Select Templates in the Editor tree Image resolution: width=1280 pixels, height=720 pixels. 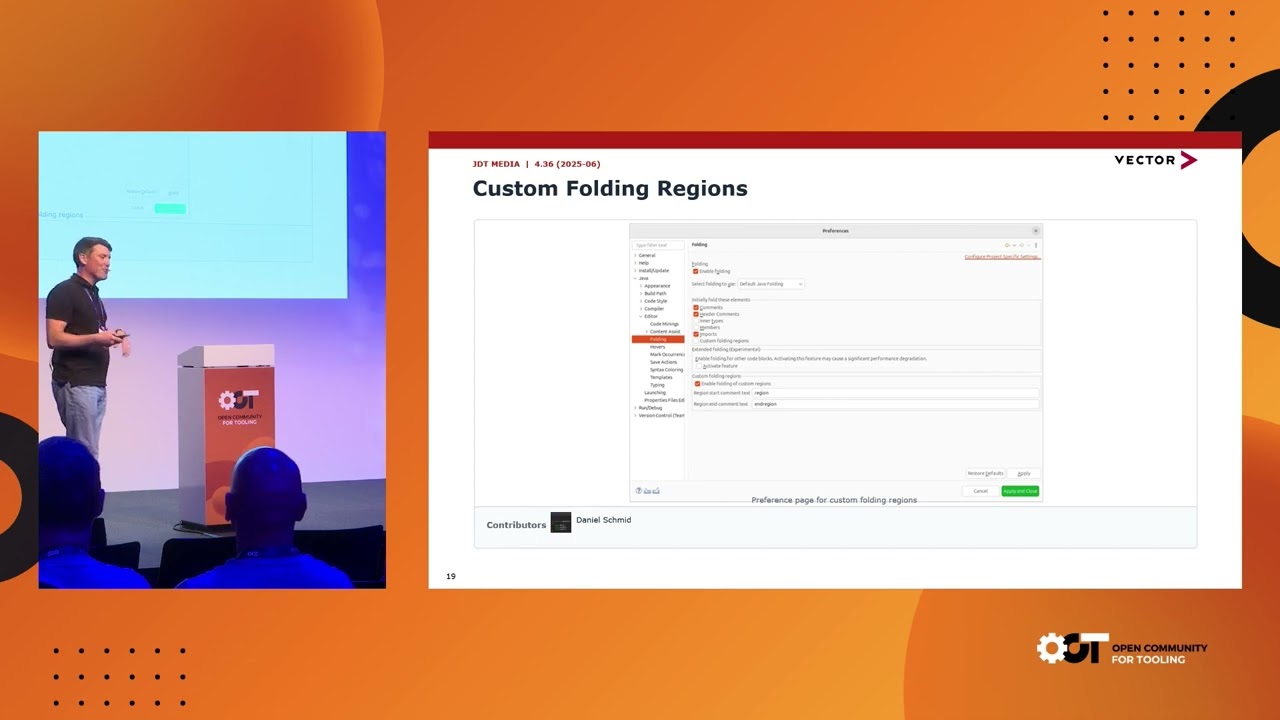pyautogui.click(x=661, y=377)
